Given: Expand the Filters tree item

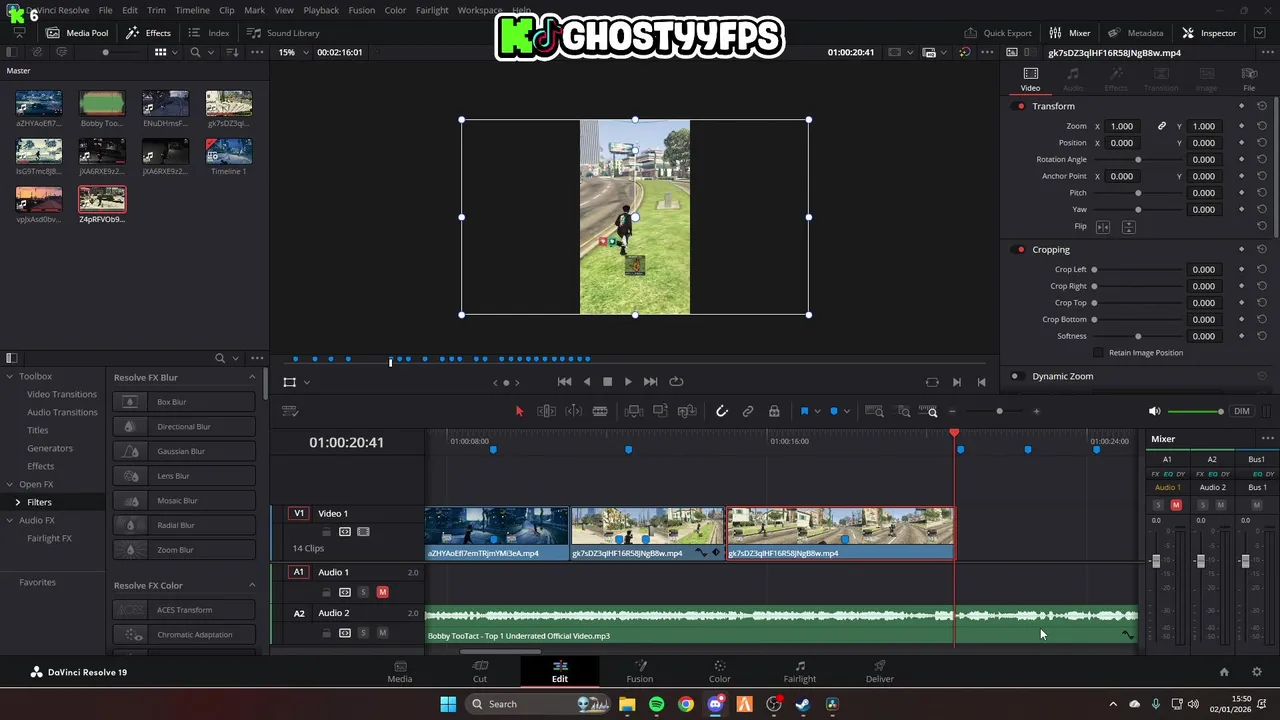Looking at the screenshot, I should pyautogui.click(x=17, y=502).
